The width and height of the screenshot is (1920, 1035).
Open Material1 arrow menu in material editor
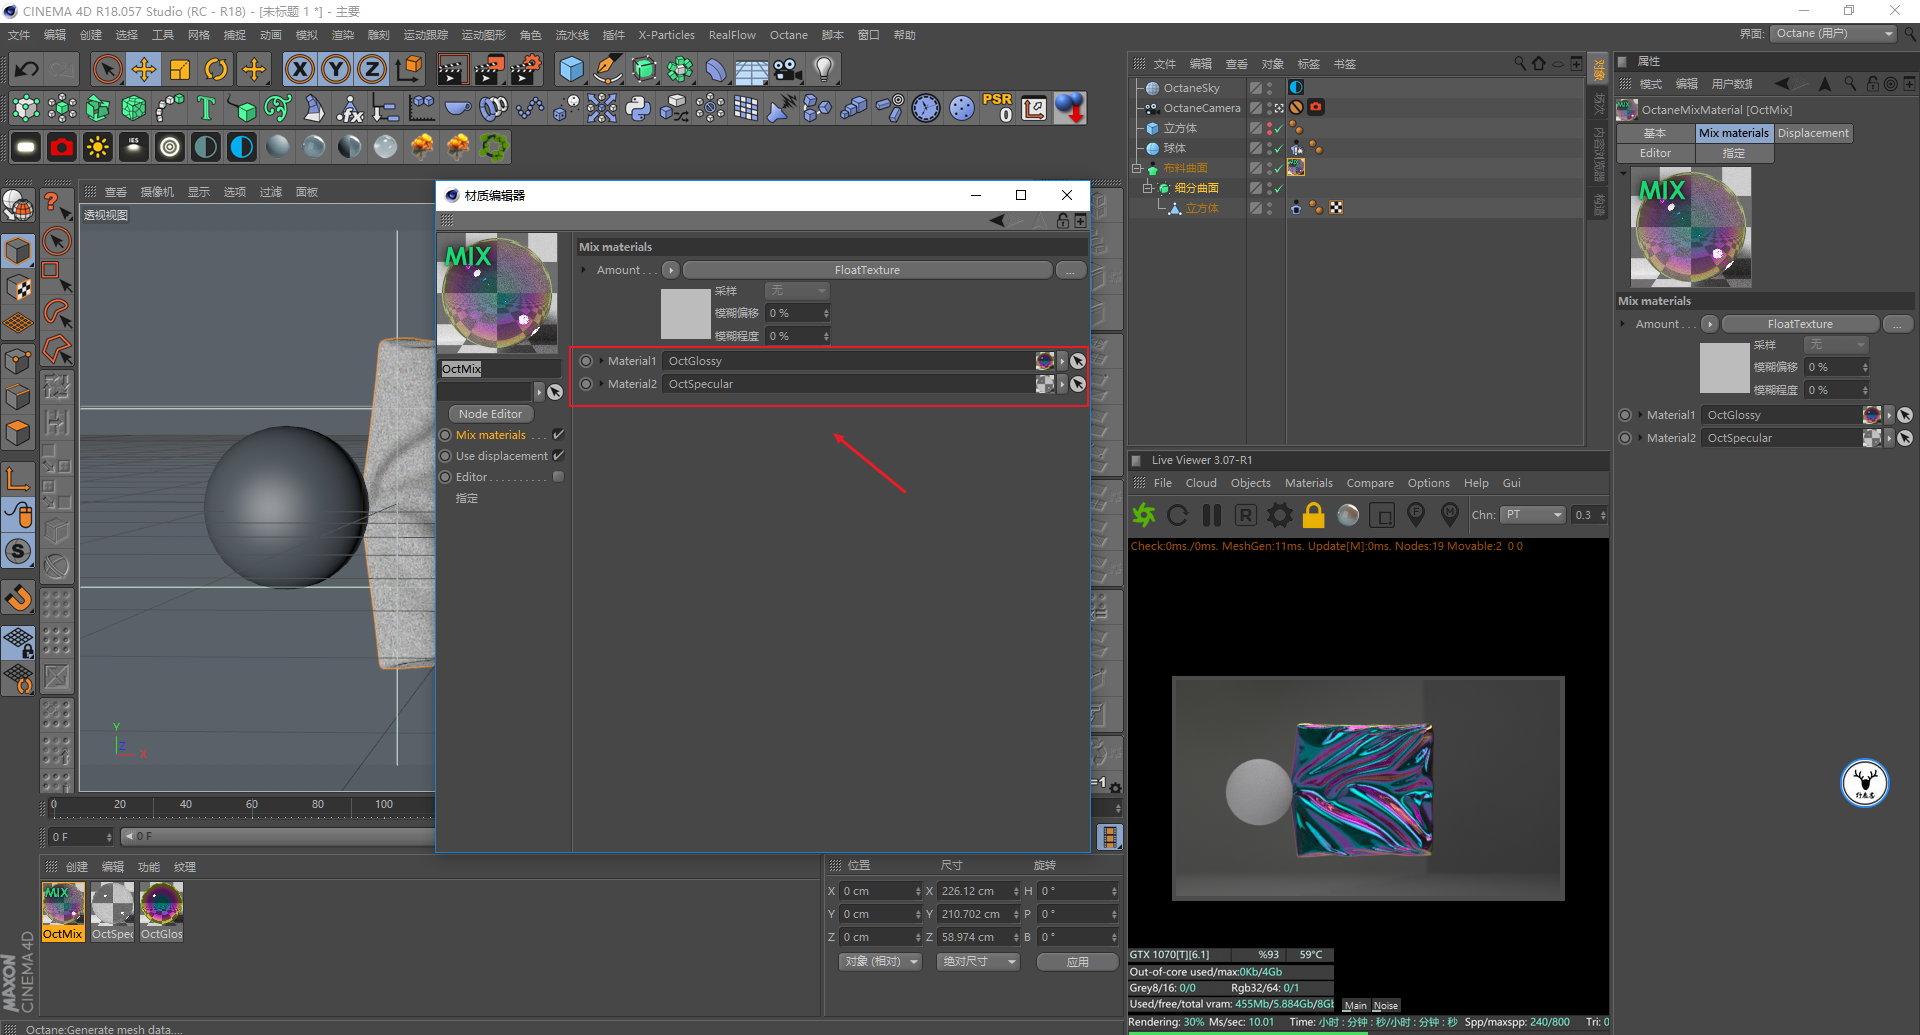coord(1062,361)
